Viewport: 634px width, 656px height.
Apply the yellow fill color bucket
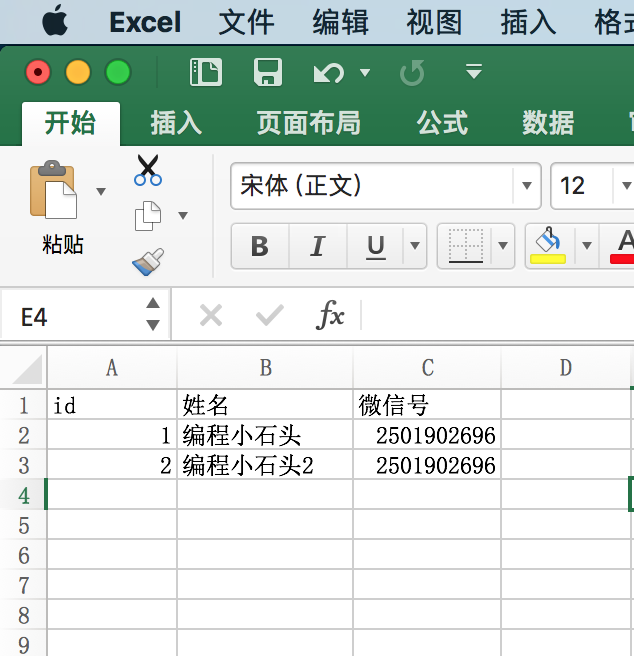pos(548,246)
